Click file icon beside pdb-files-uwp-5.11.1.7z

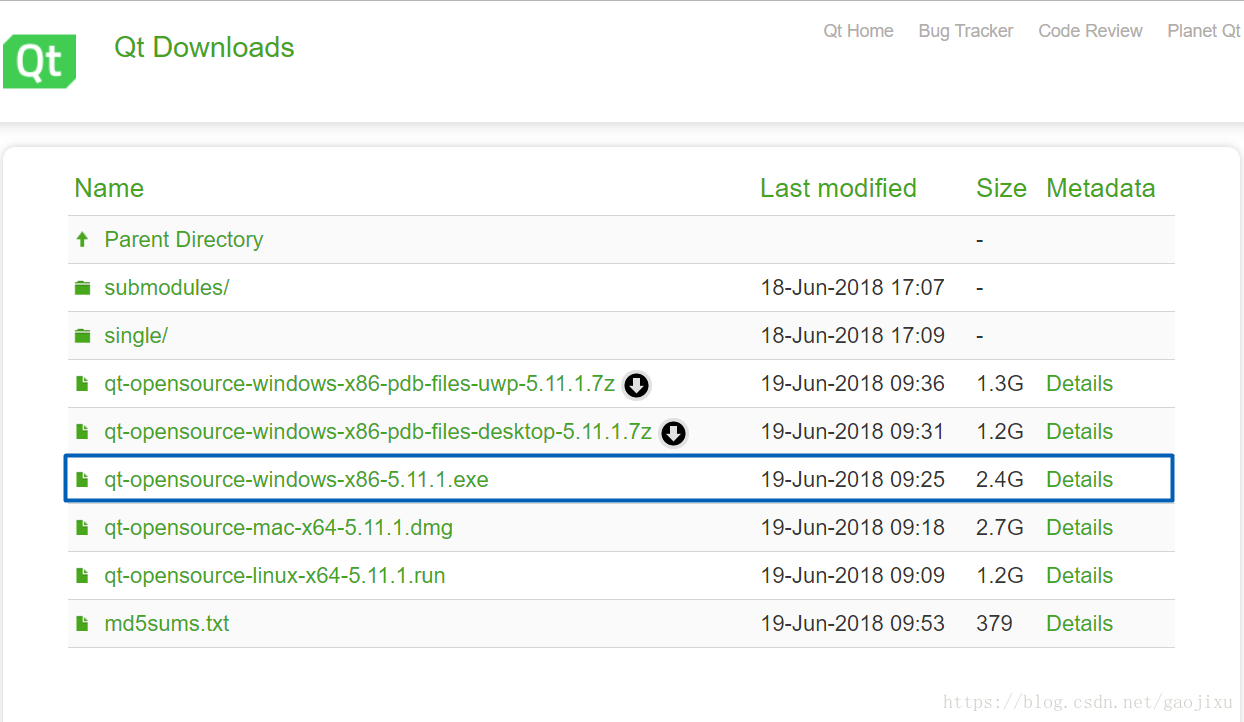coord(82,384)
